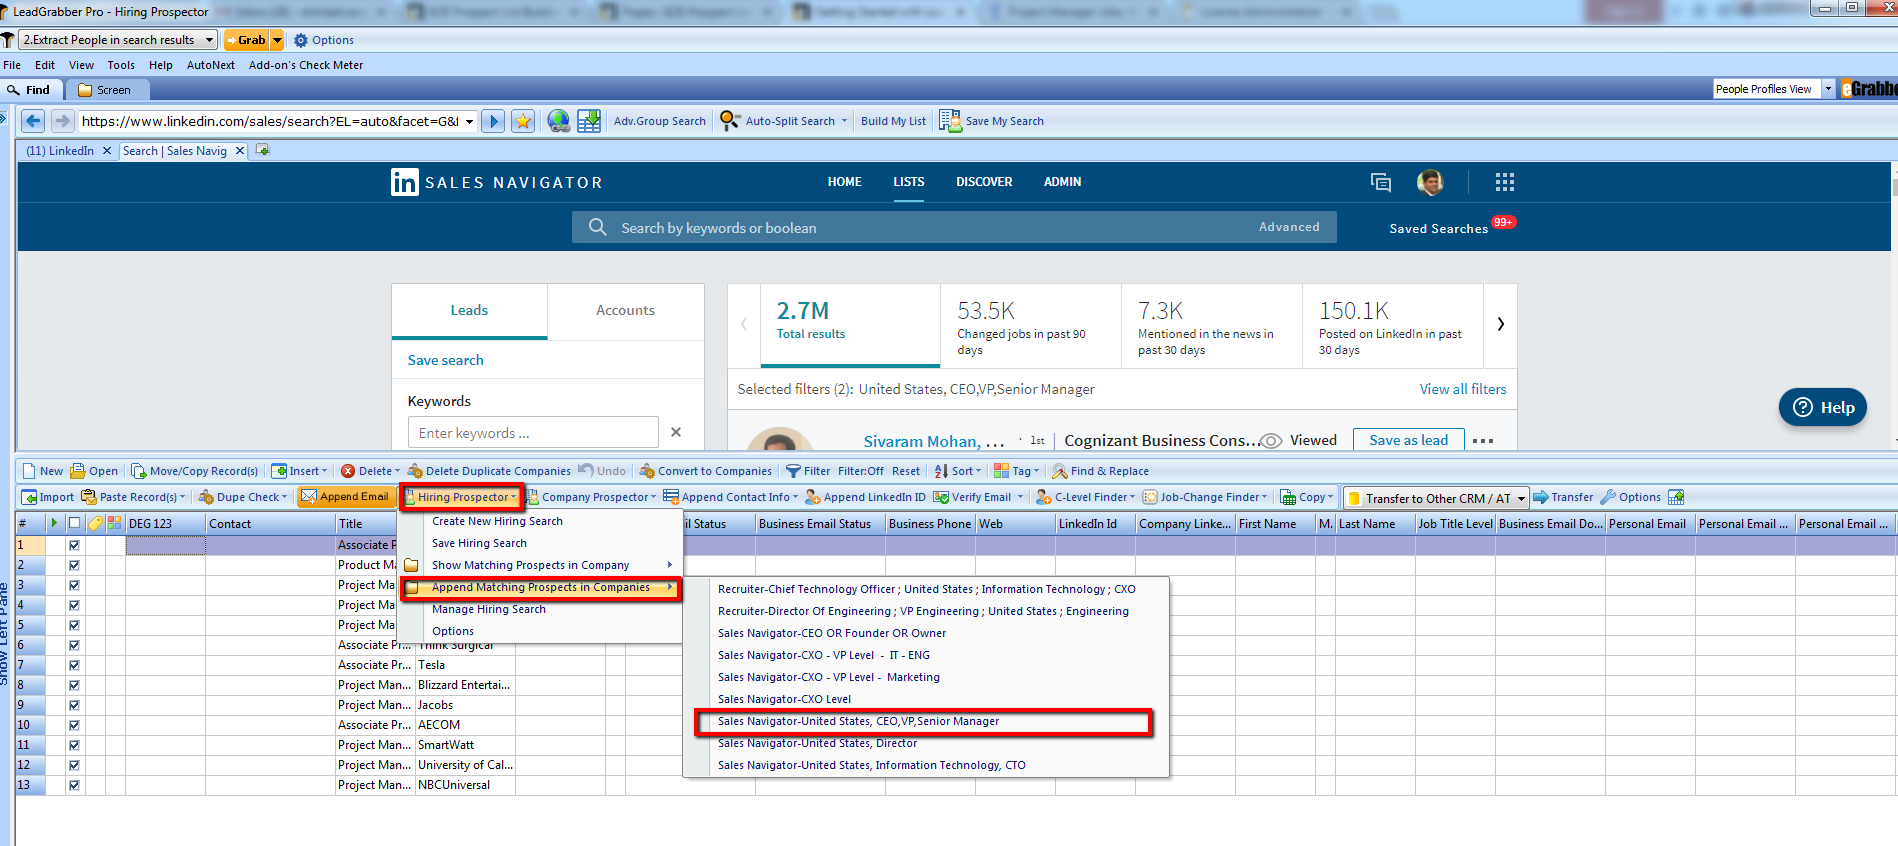Viewport: 1898px width, 846px height.
Task: Click Save as lead button
Action: [x=1408, y=440]
